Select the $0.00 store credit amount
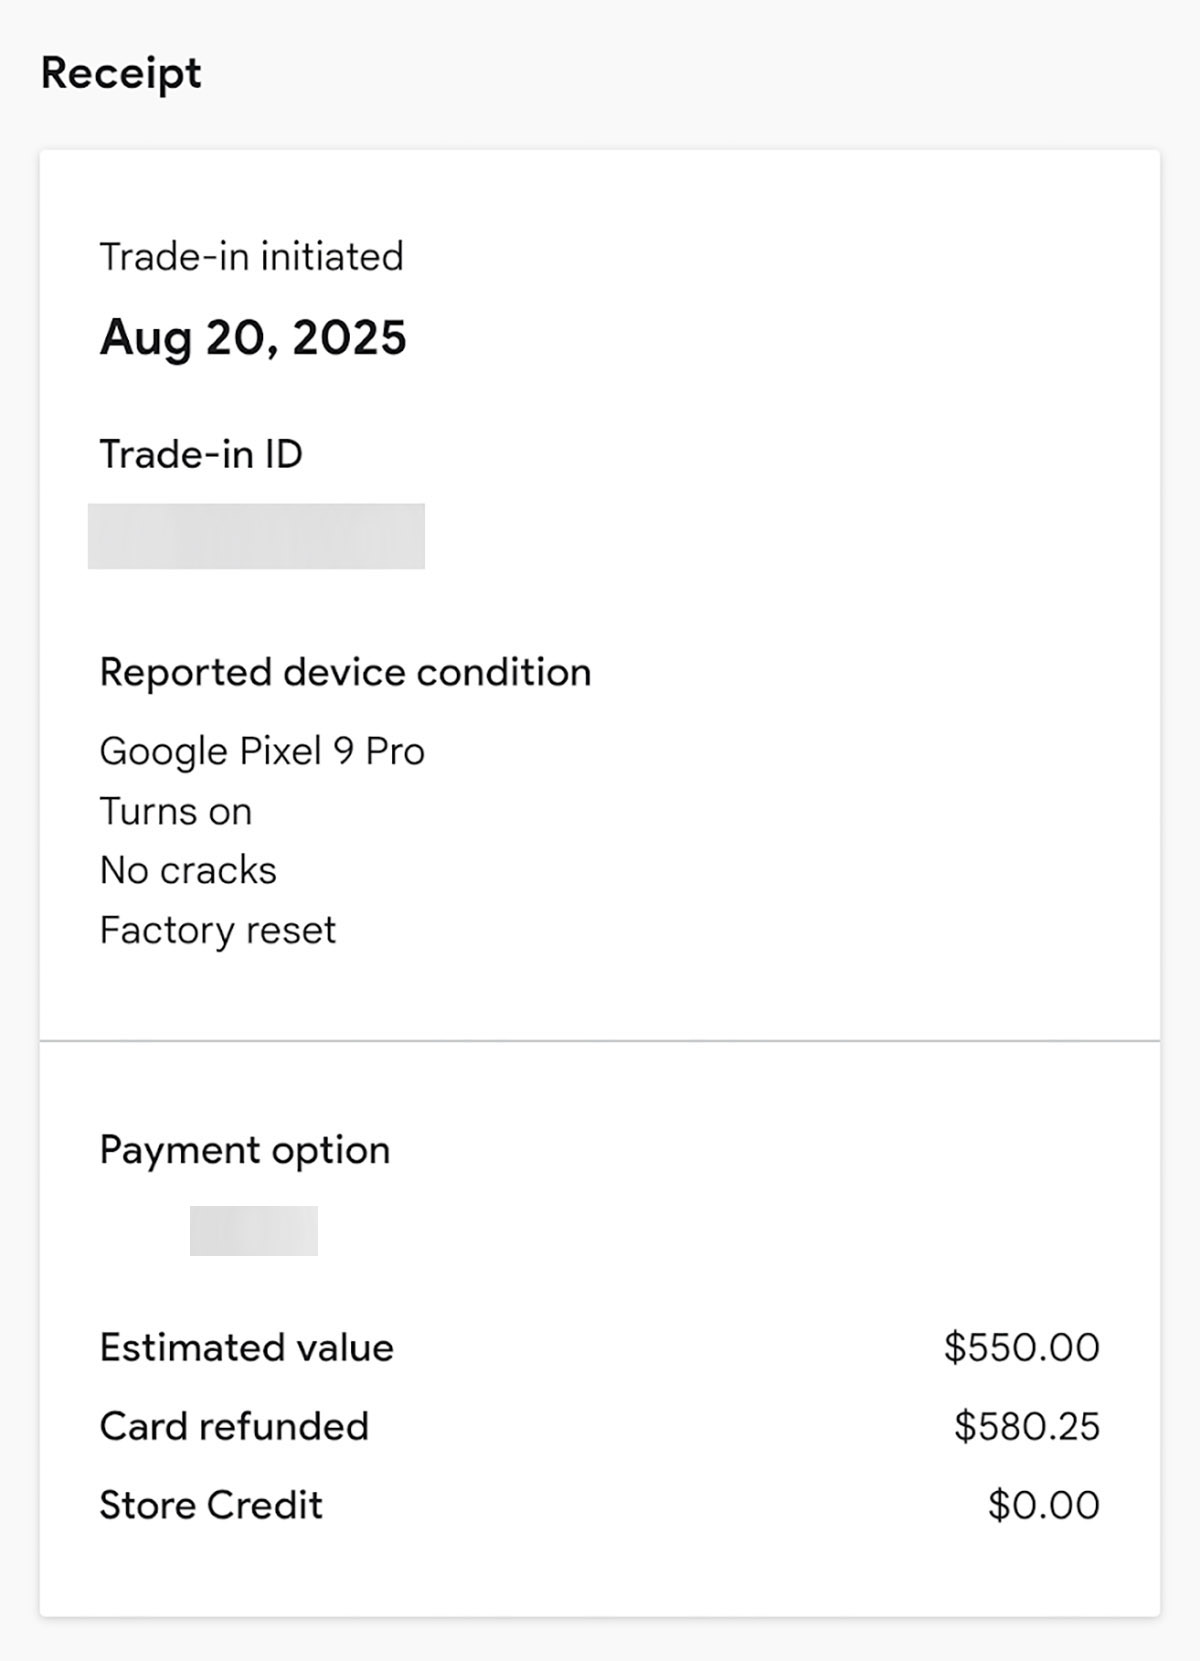Image resolution: width=1200 pixels, height=1661 pixels. tap(1043, 1505)
